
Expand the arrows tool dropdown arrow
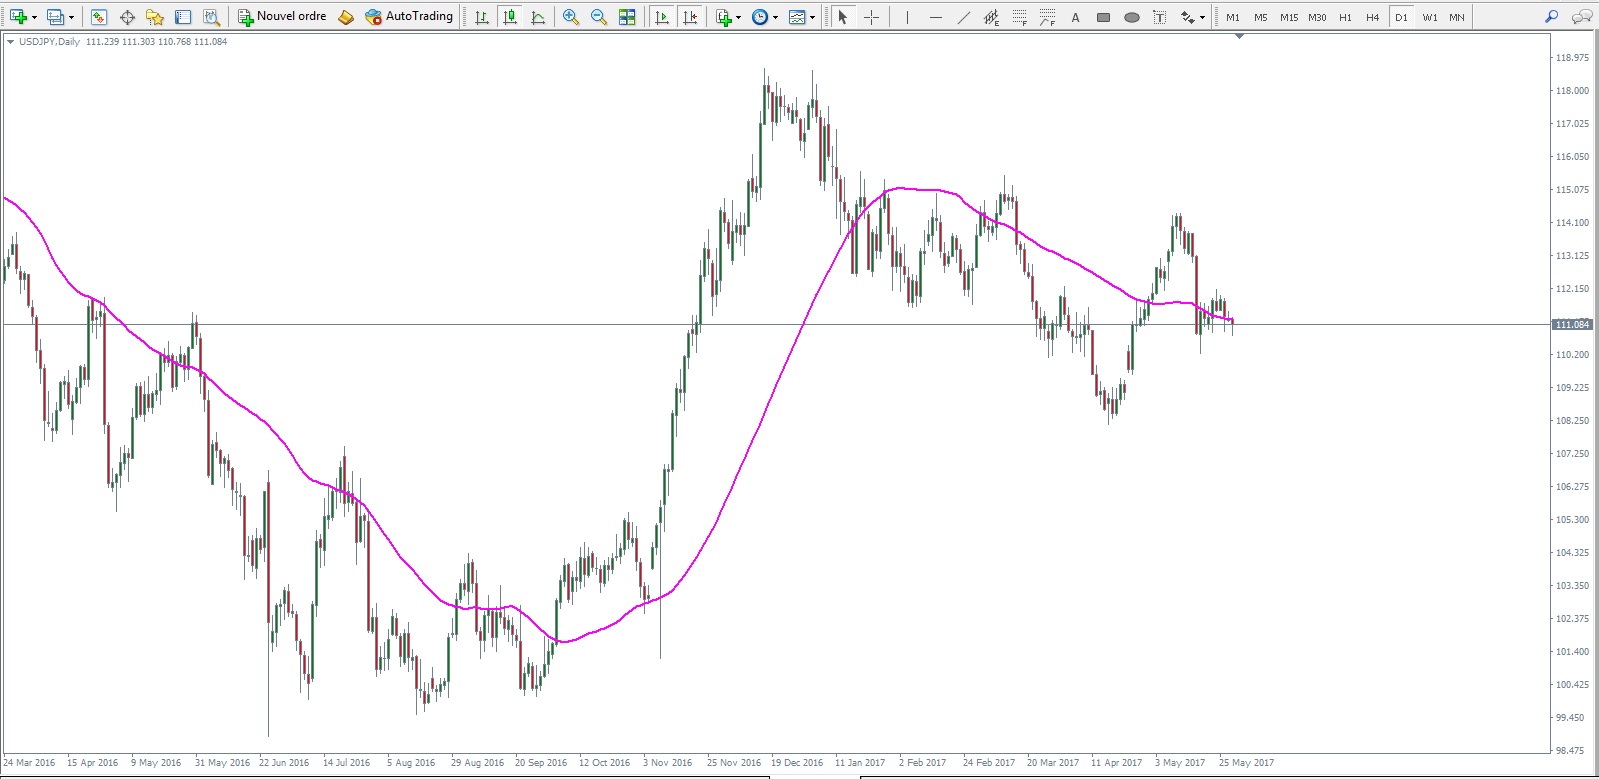tap(1203, 17)
